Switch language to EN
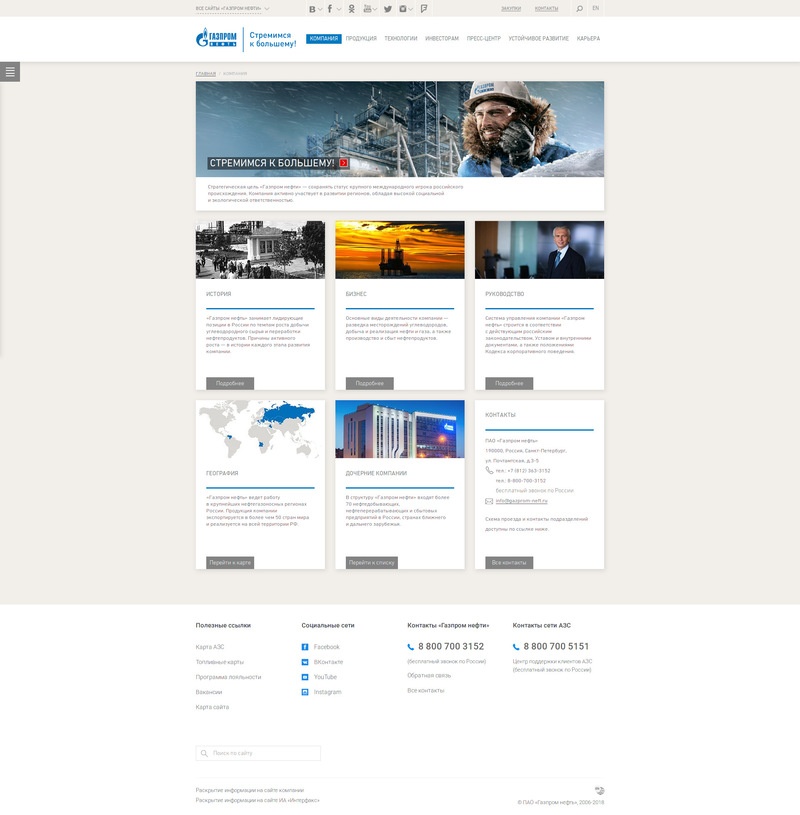 596,8
